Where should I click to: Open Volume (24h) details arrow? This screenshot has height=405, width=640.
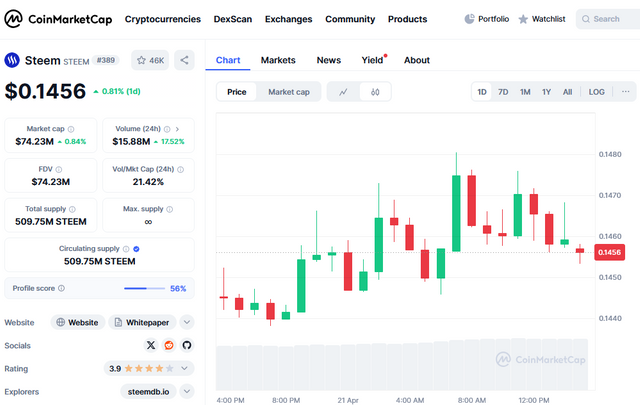[x=177, y=129]
